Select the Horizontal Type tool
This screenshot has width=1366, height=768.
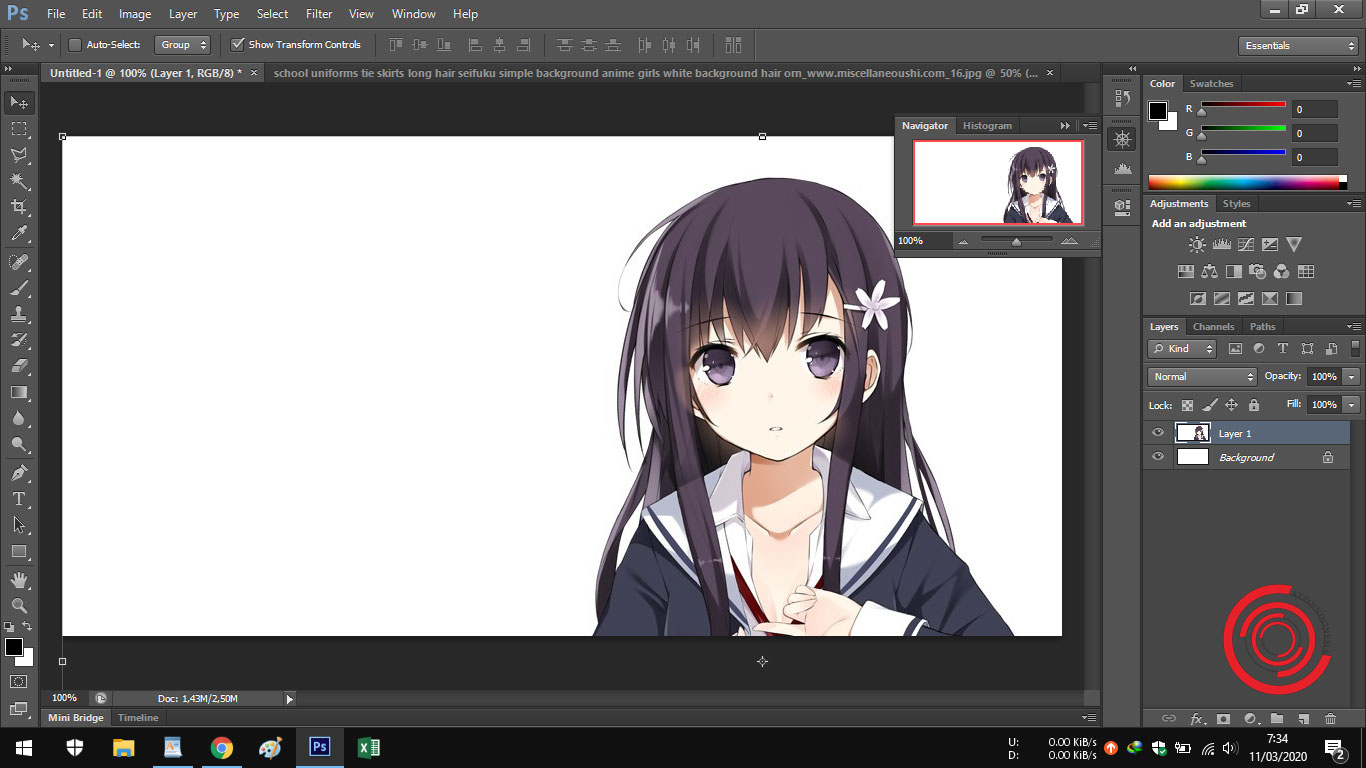[19, 498]
